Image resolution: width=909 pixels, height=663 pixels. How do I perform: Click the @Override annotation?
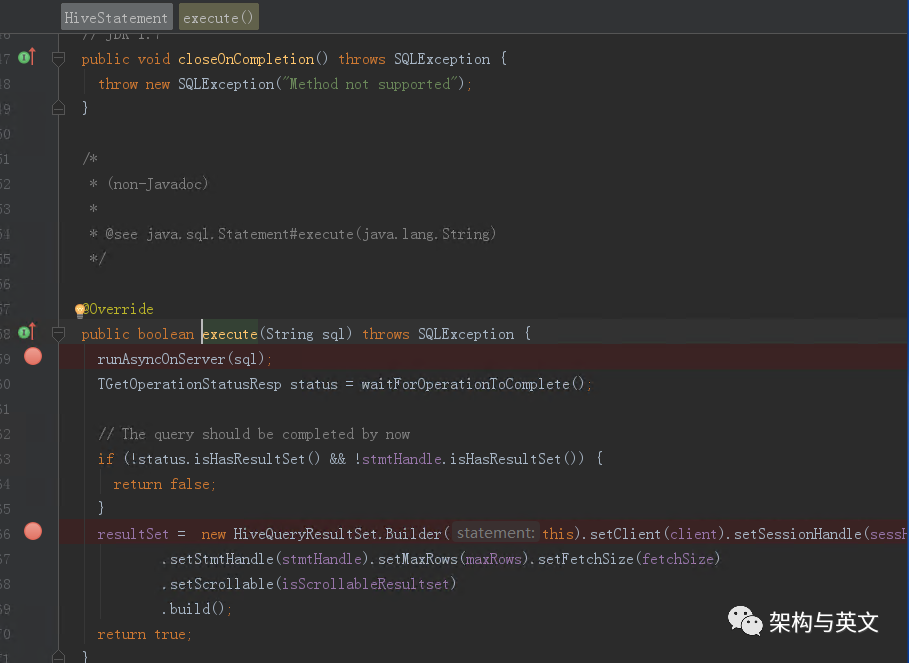pos(118,309)
